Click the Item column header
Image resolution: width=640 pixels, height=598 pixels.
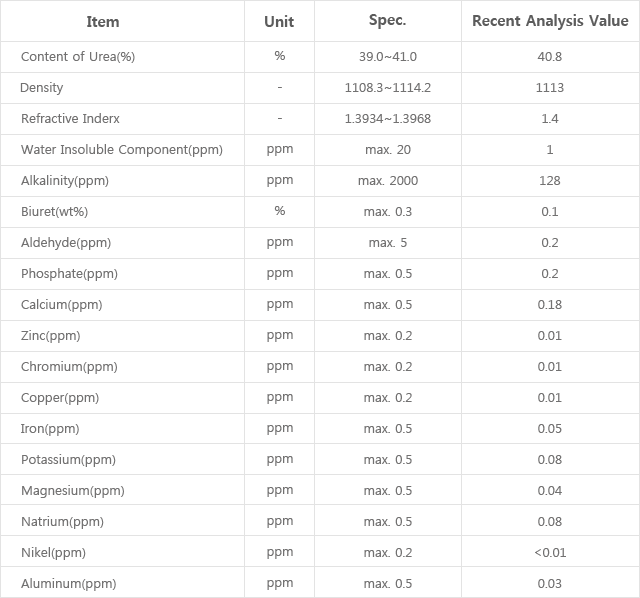(103, 22)
